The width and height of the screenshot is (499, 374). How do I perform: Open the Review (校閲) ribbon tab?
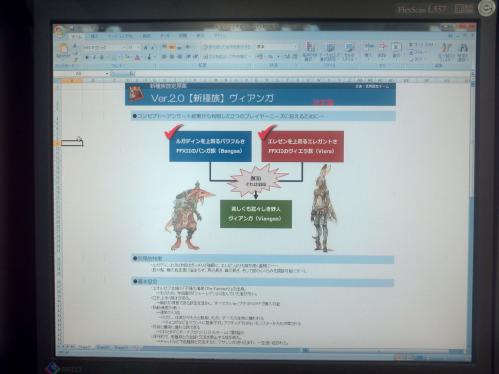[182, 36]
